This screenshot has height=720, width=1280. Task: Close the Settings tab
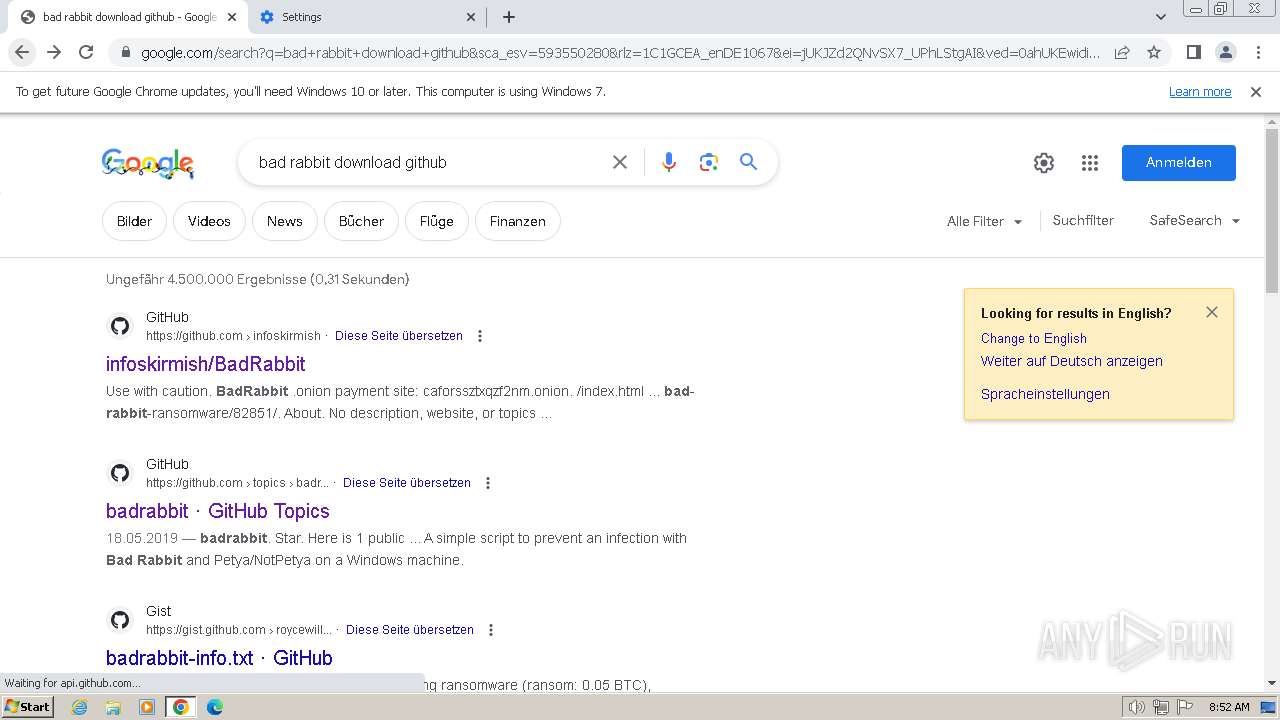coord(471,17)
